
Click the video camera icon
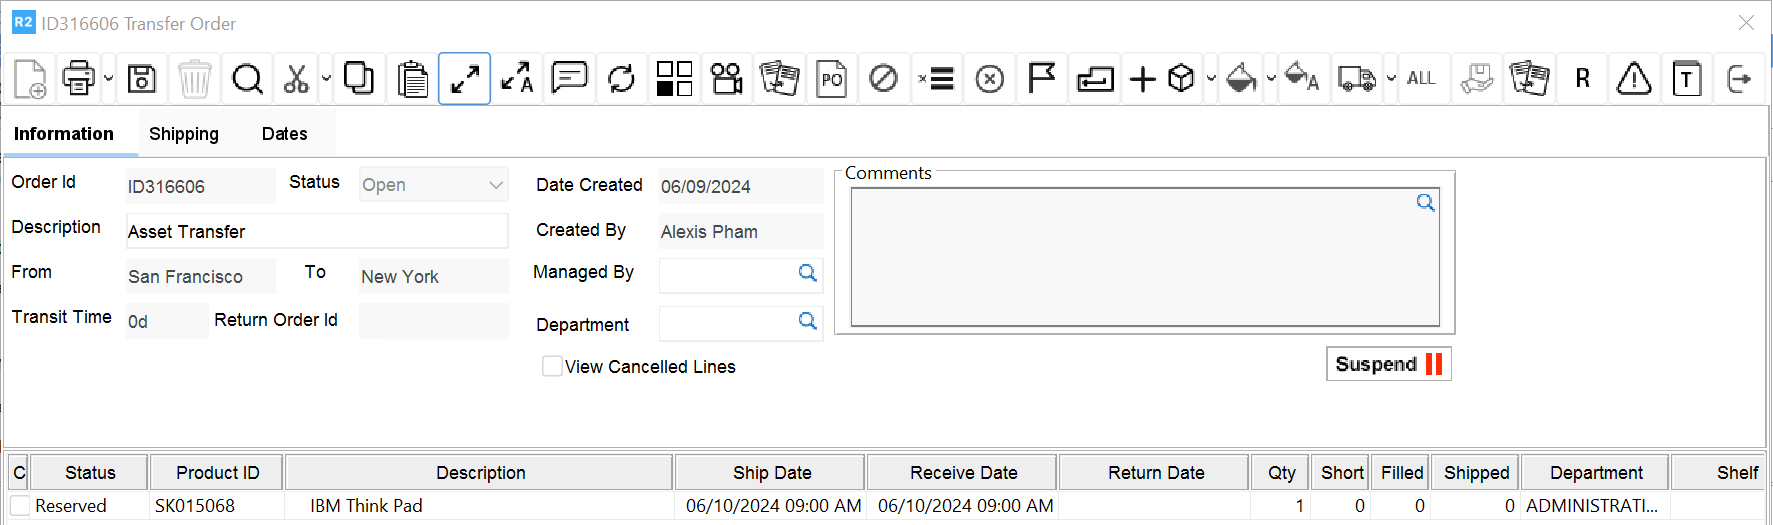tap(727, 78)
